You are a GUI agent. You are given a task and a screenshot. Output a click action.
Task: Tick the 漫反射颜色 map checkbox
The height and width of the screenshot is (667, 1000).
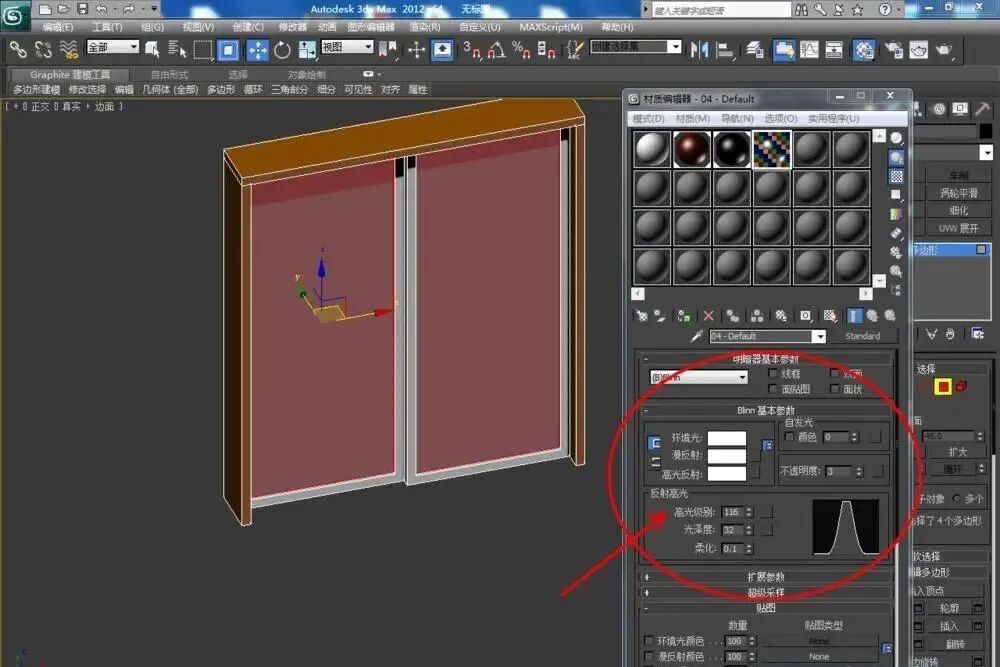pyautogui.click(x=649, y=656)
